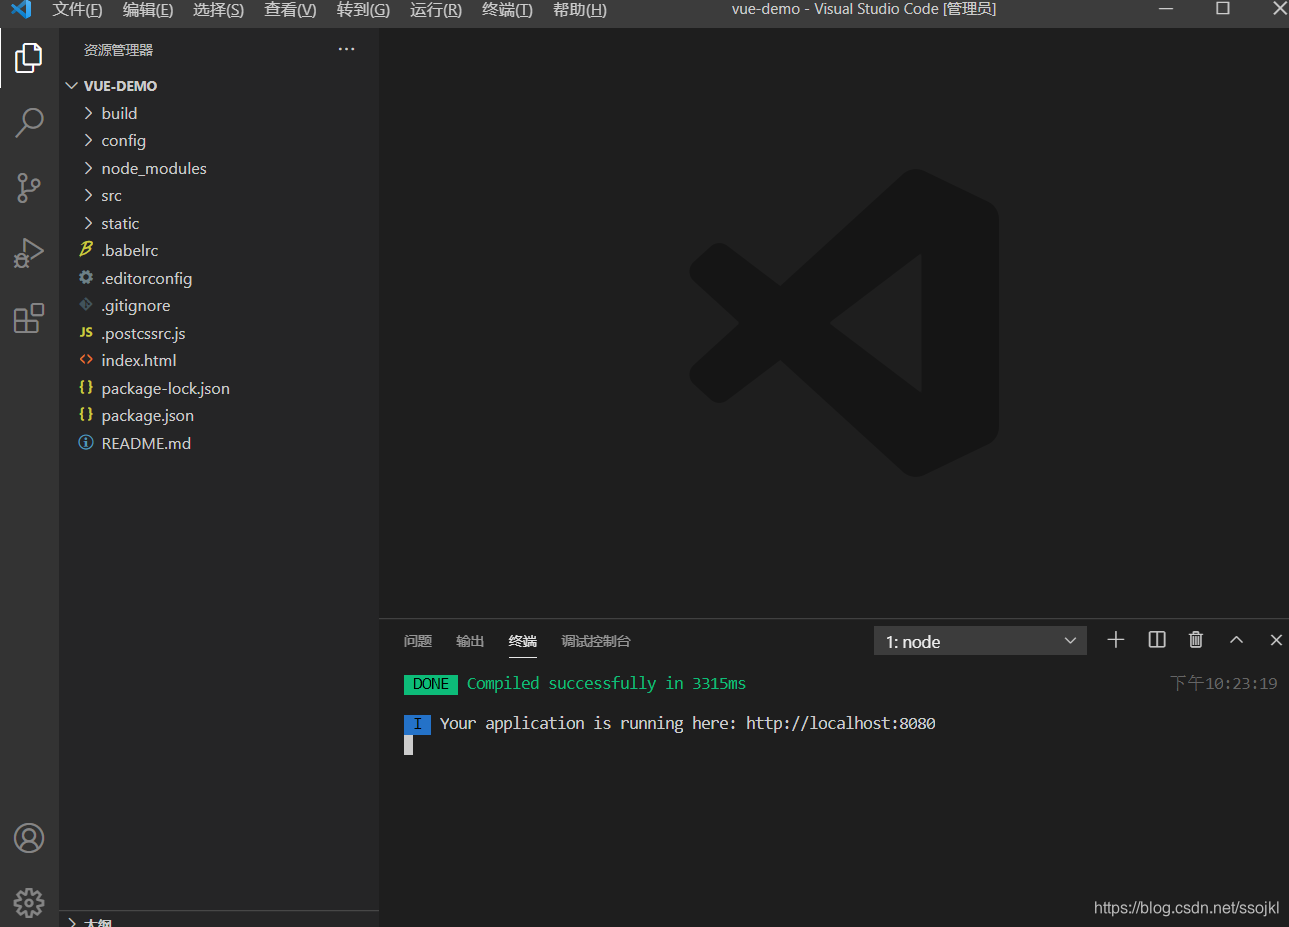1289x927 pixels.
Task: Click the DONE badge in terminal
Action: coord(431,684)
